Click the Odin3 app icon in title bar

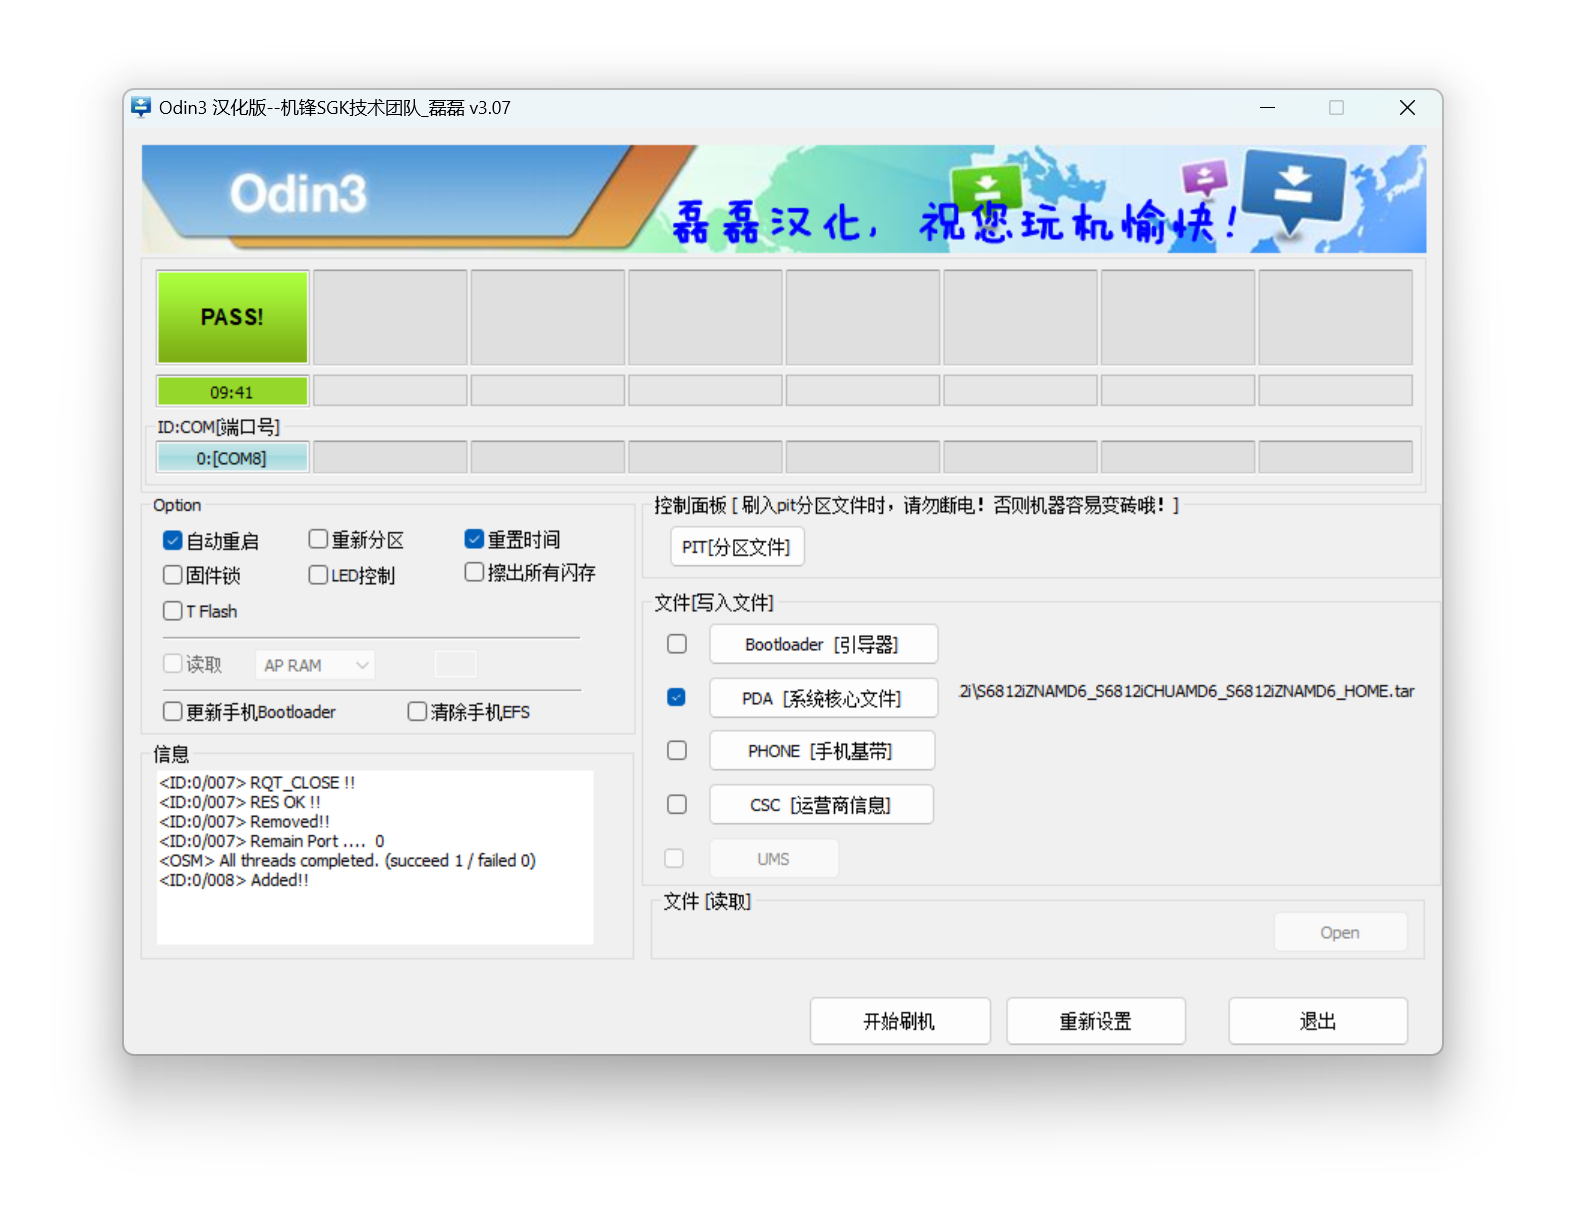[x=141, y=107]
